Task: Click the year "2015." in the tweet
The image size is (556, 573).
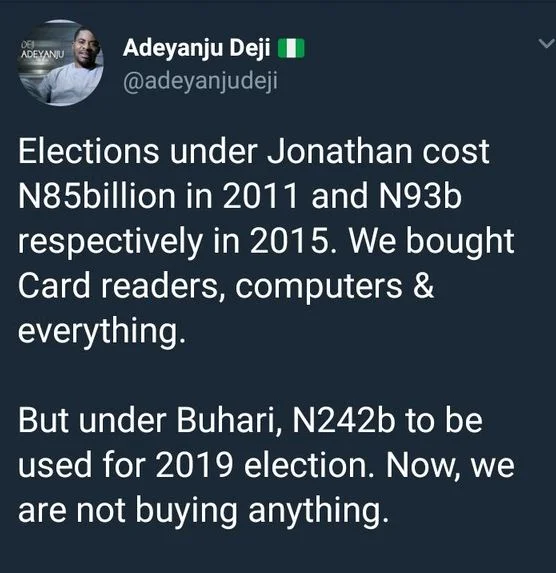Action: click(x=294, y=241)
